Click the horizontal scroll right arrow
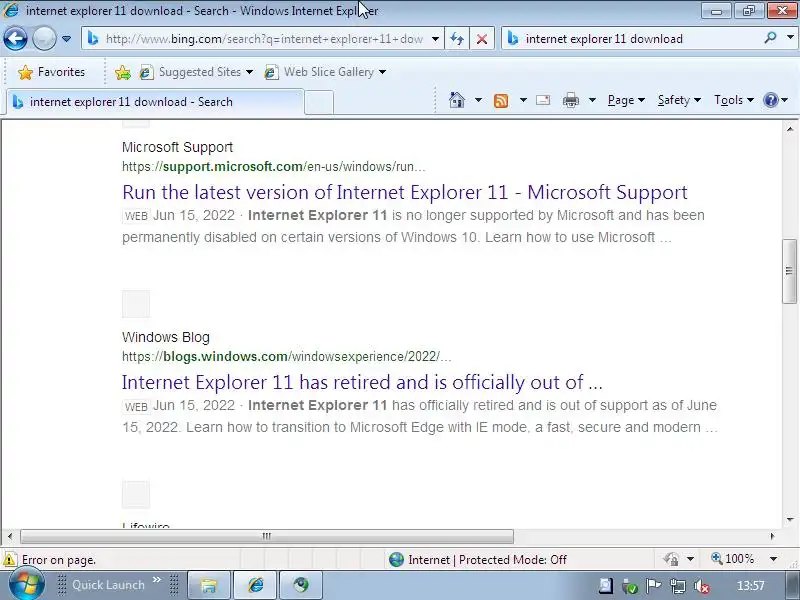This screenshot has width=800, height=600. point(772,536)
